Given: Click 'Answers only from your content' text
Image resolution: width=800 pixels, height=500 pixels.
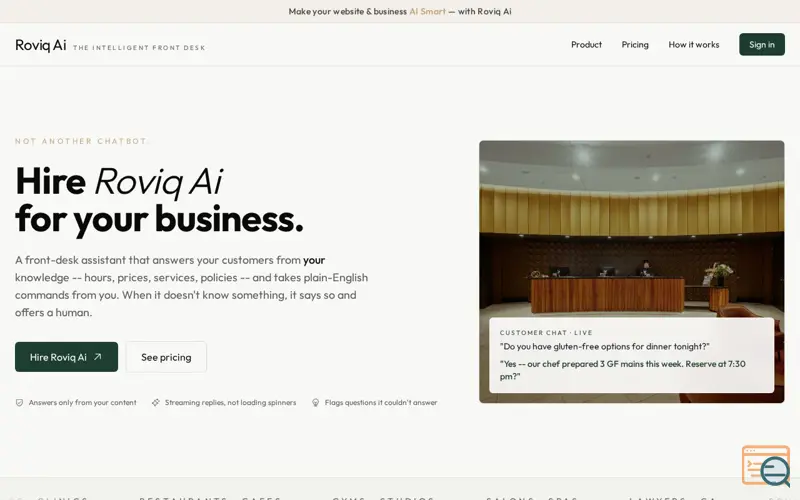Looking at the screenshot, I should [82, 403].
